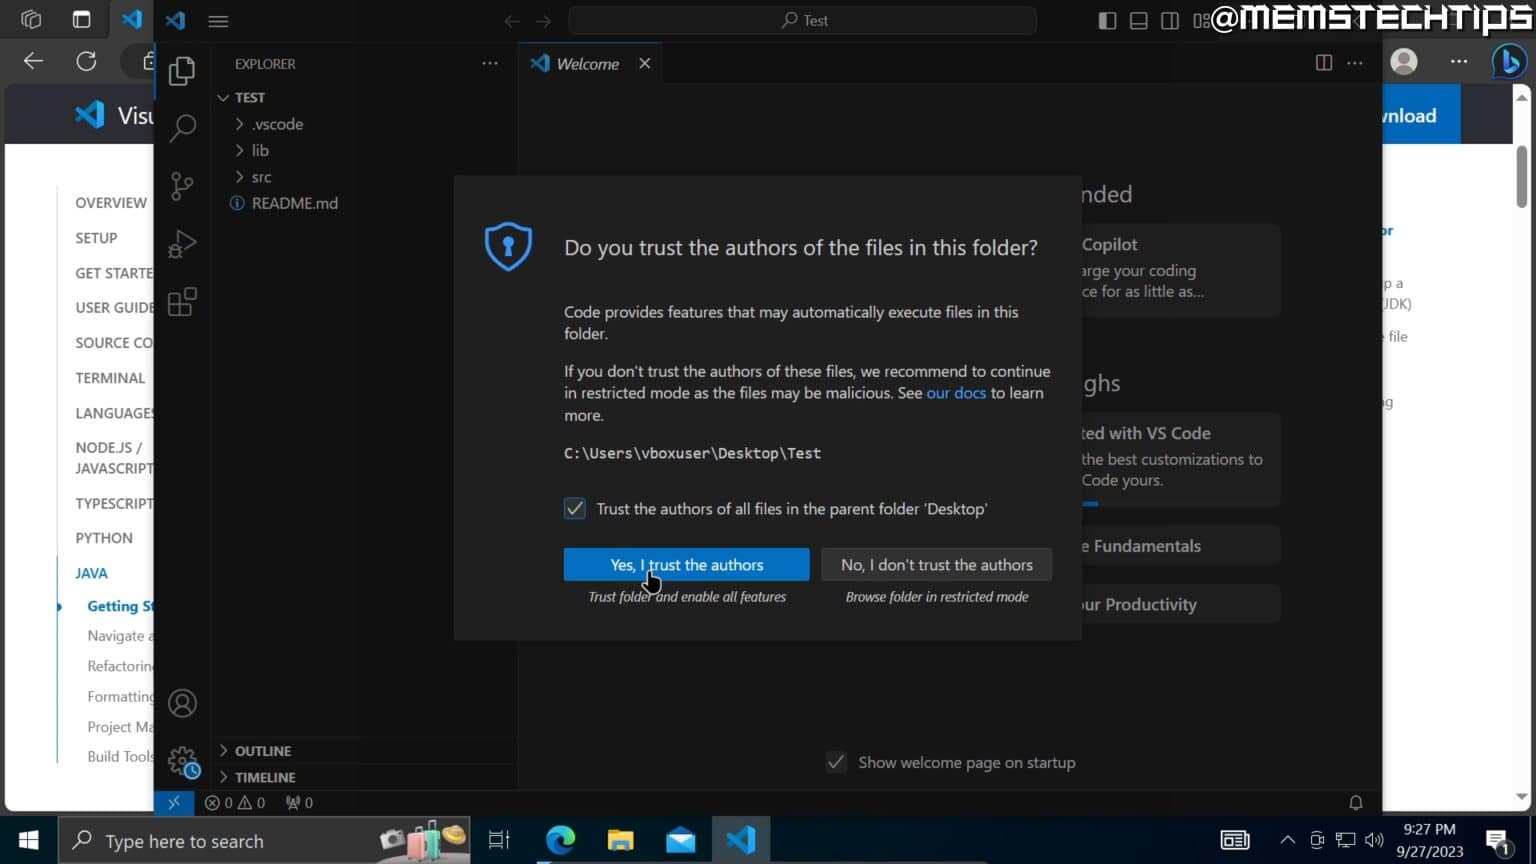Screen dimensions: 1536x864
Task: Toggle the secondary side bar layout icon
Action: (x=1169, y=21)
